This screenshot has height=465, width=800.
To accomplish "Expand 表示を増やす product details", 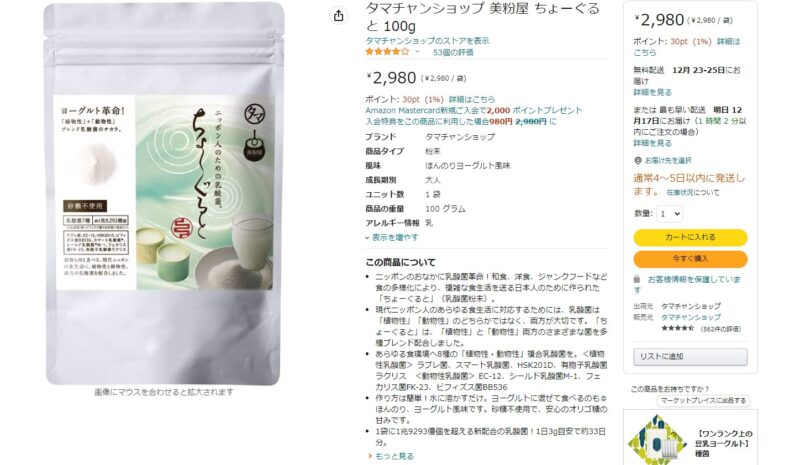I will click(x=392, y=237).
